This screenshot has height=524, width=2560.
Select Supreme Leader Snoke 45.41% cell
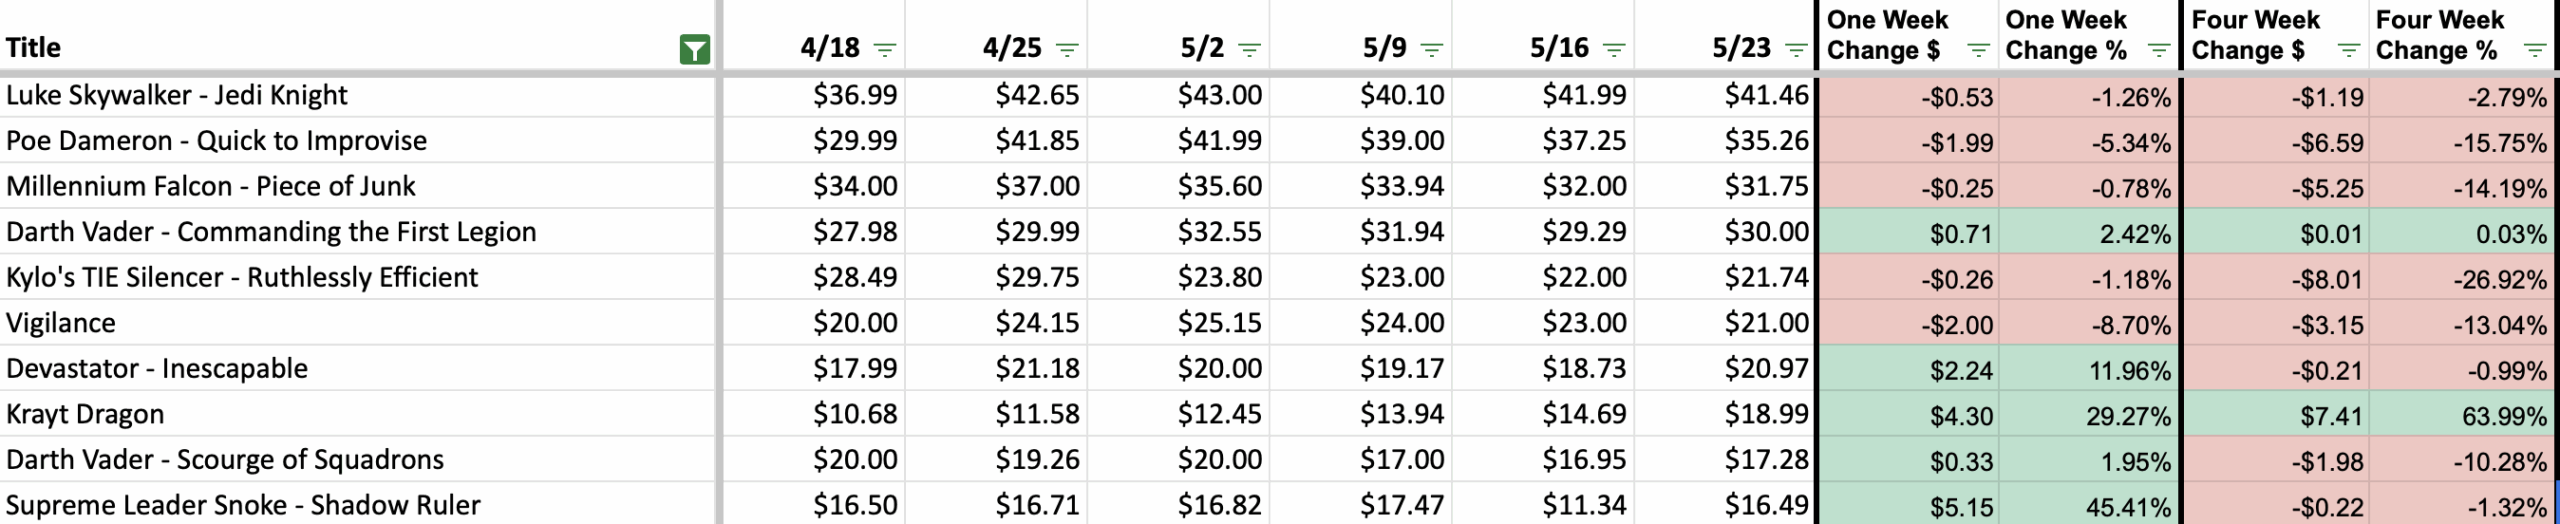coord(2089,506)
